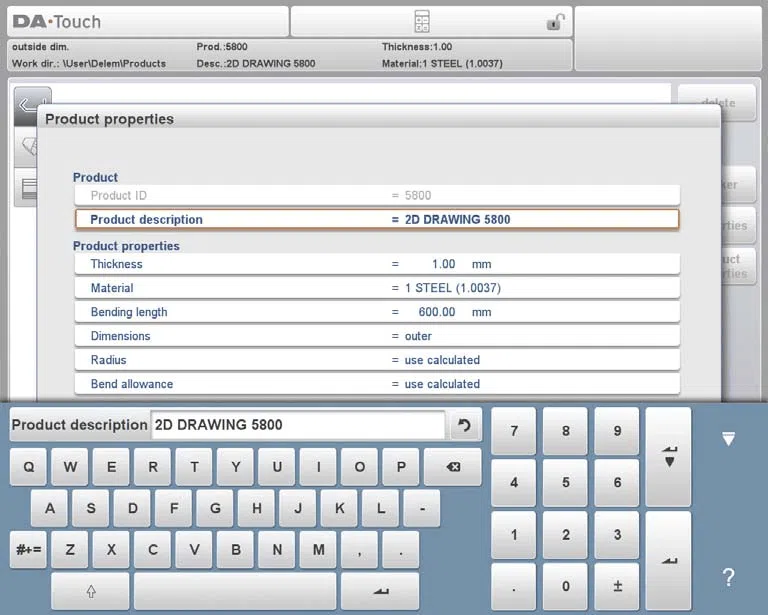The image size is (768, 615).
Task: Tap the enter-and-next arrow key
Action: 669,456
